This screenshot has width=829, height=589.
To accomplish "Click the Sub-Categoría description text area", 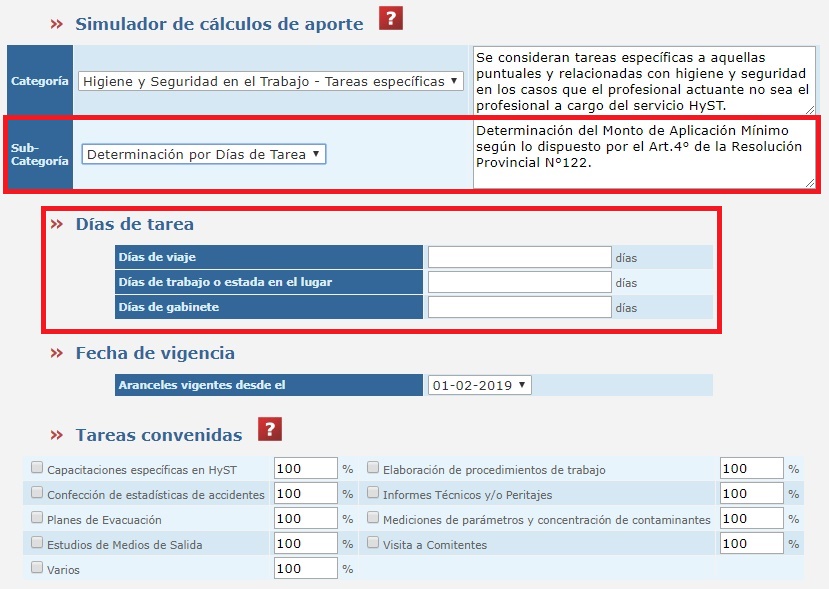I will (x=643, y=154).
